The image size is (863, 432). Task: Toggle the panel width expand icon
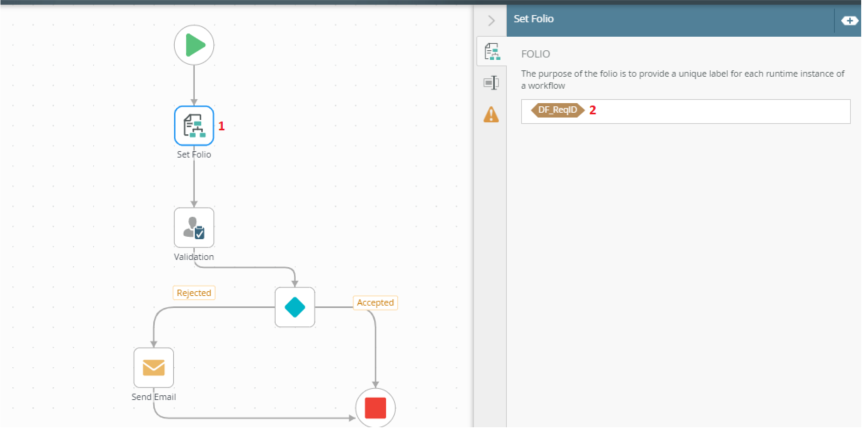click(846, 19)
